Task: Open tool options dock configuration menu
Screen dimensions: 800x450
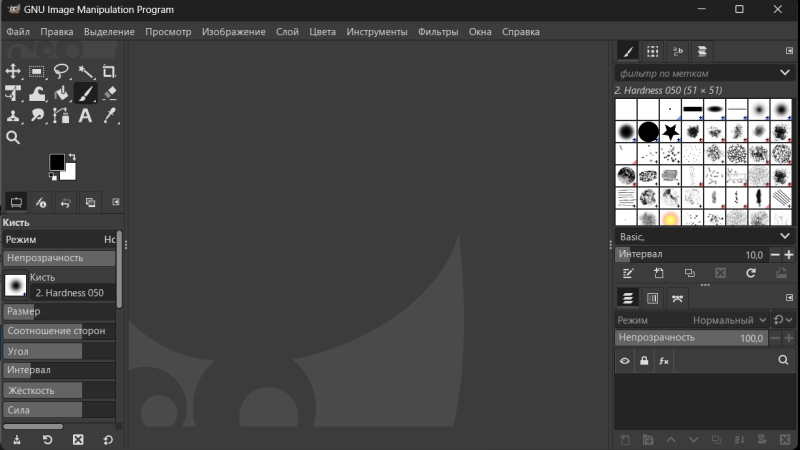Action: coord(116,202)
